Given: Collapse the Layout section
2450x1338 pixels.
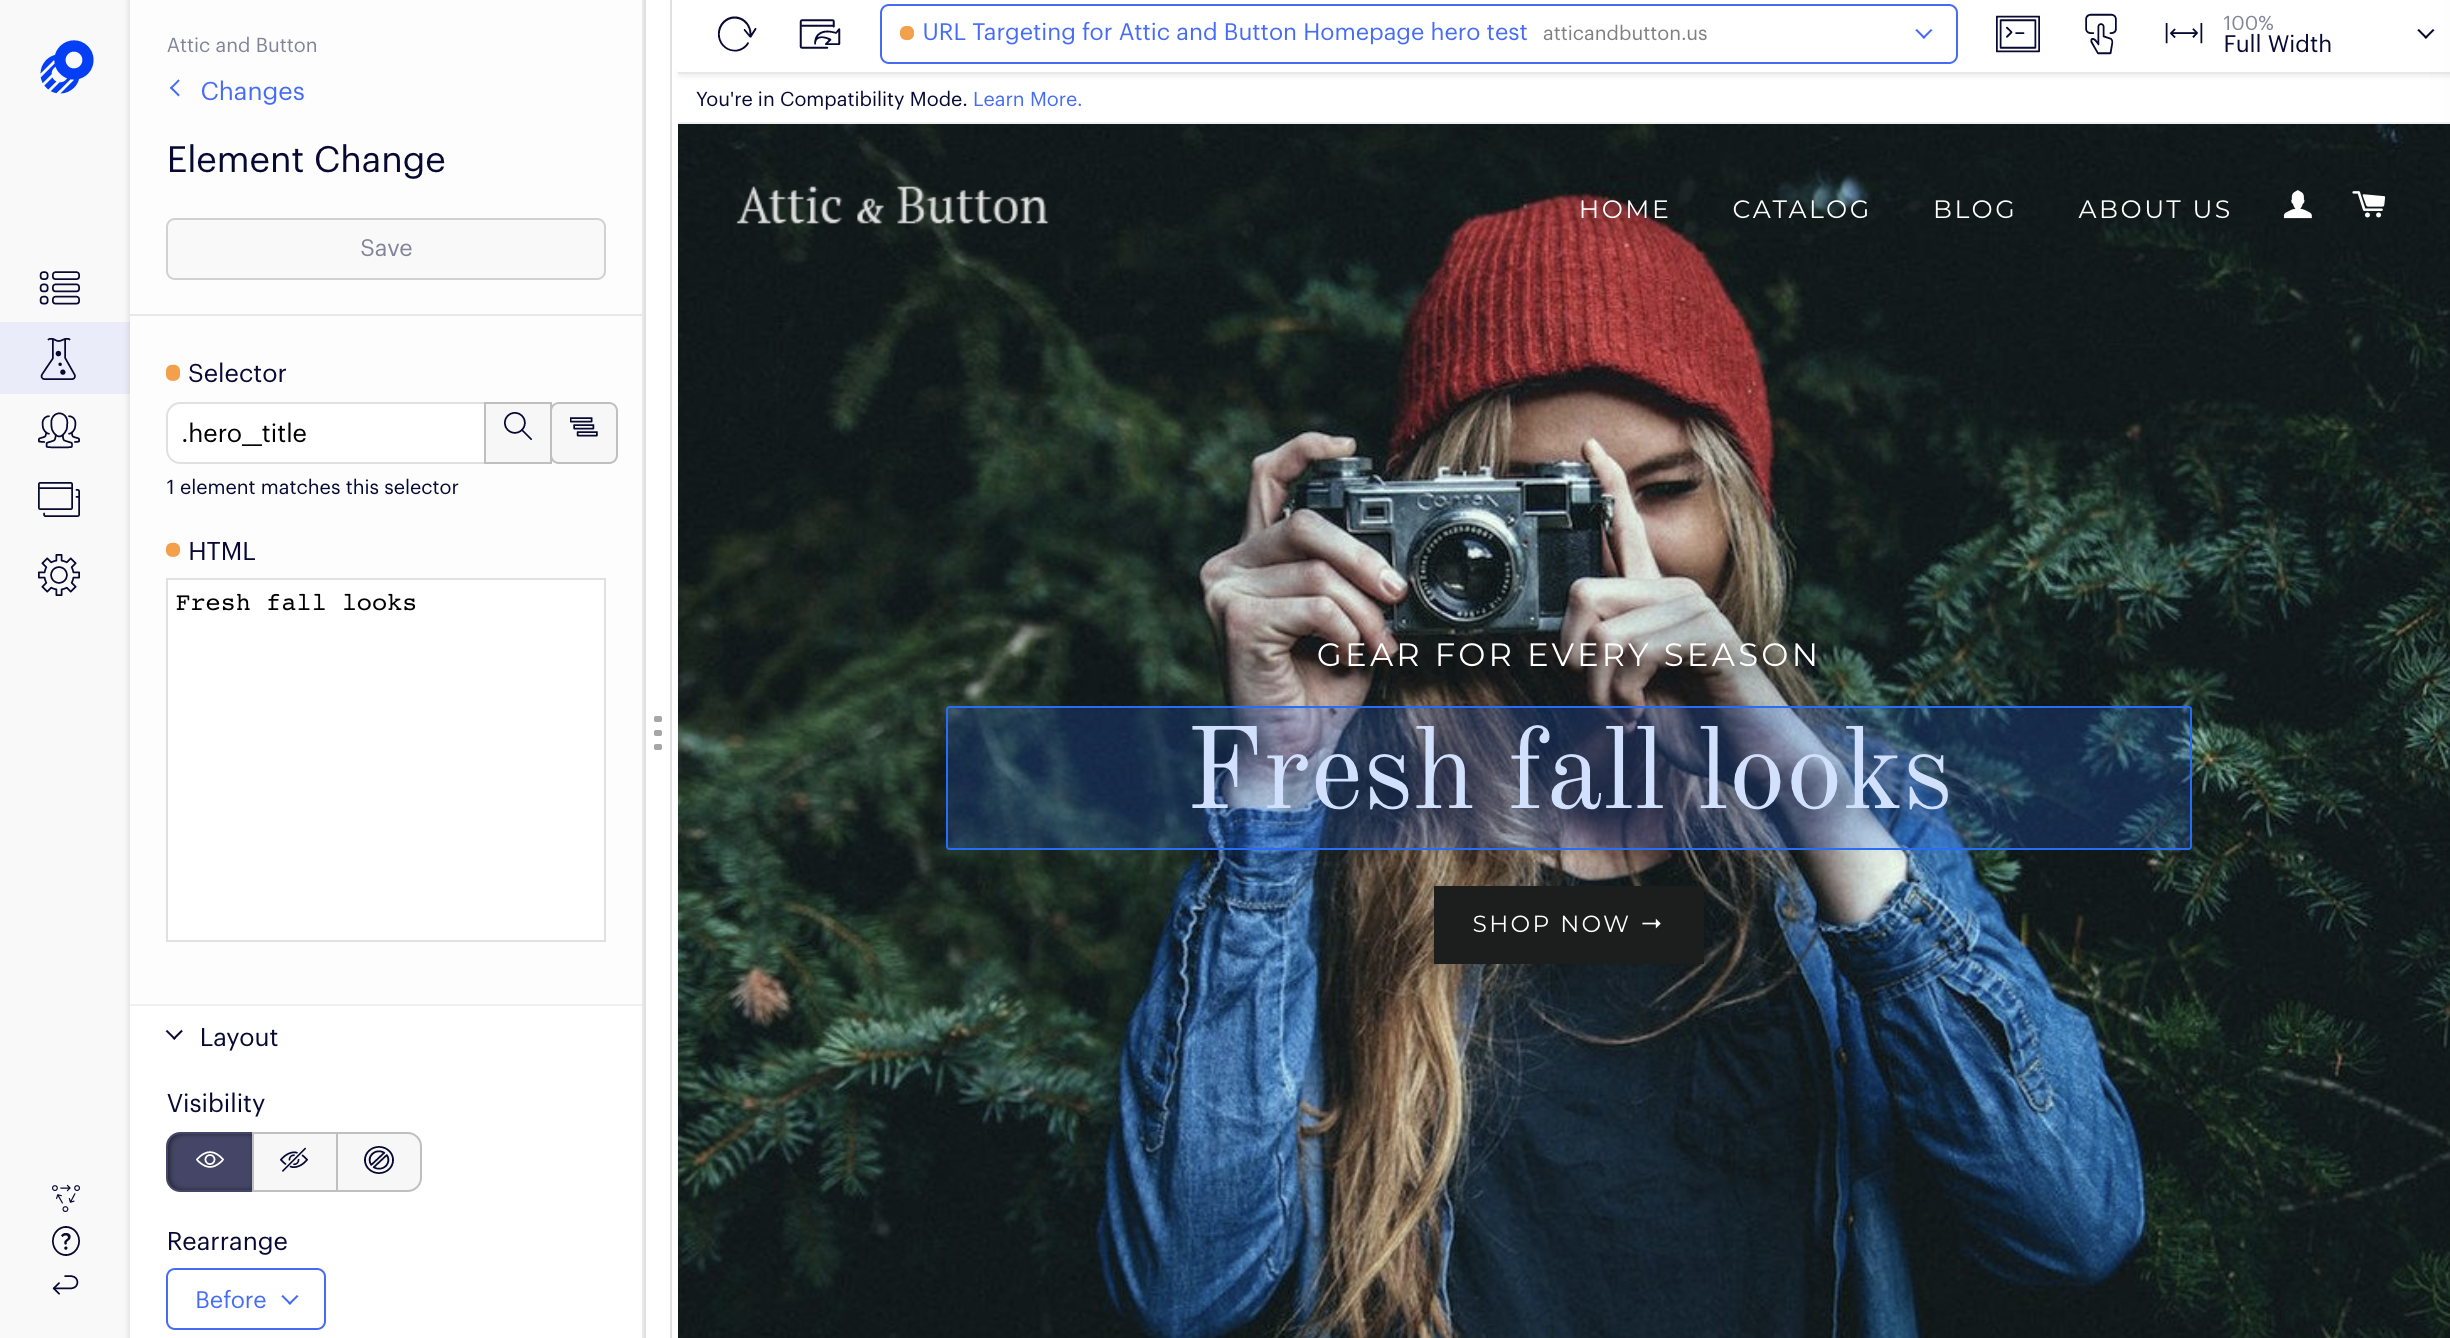Looking at the screenshot, I should coord(175,1036).
